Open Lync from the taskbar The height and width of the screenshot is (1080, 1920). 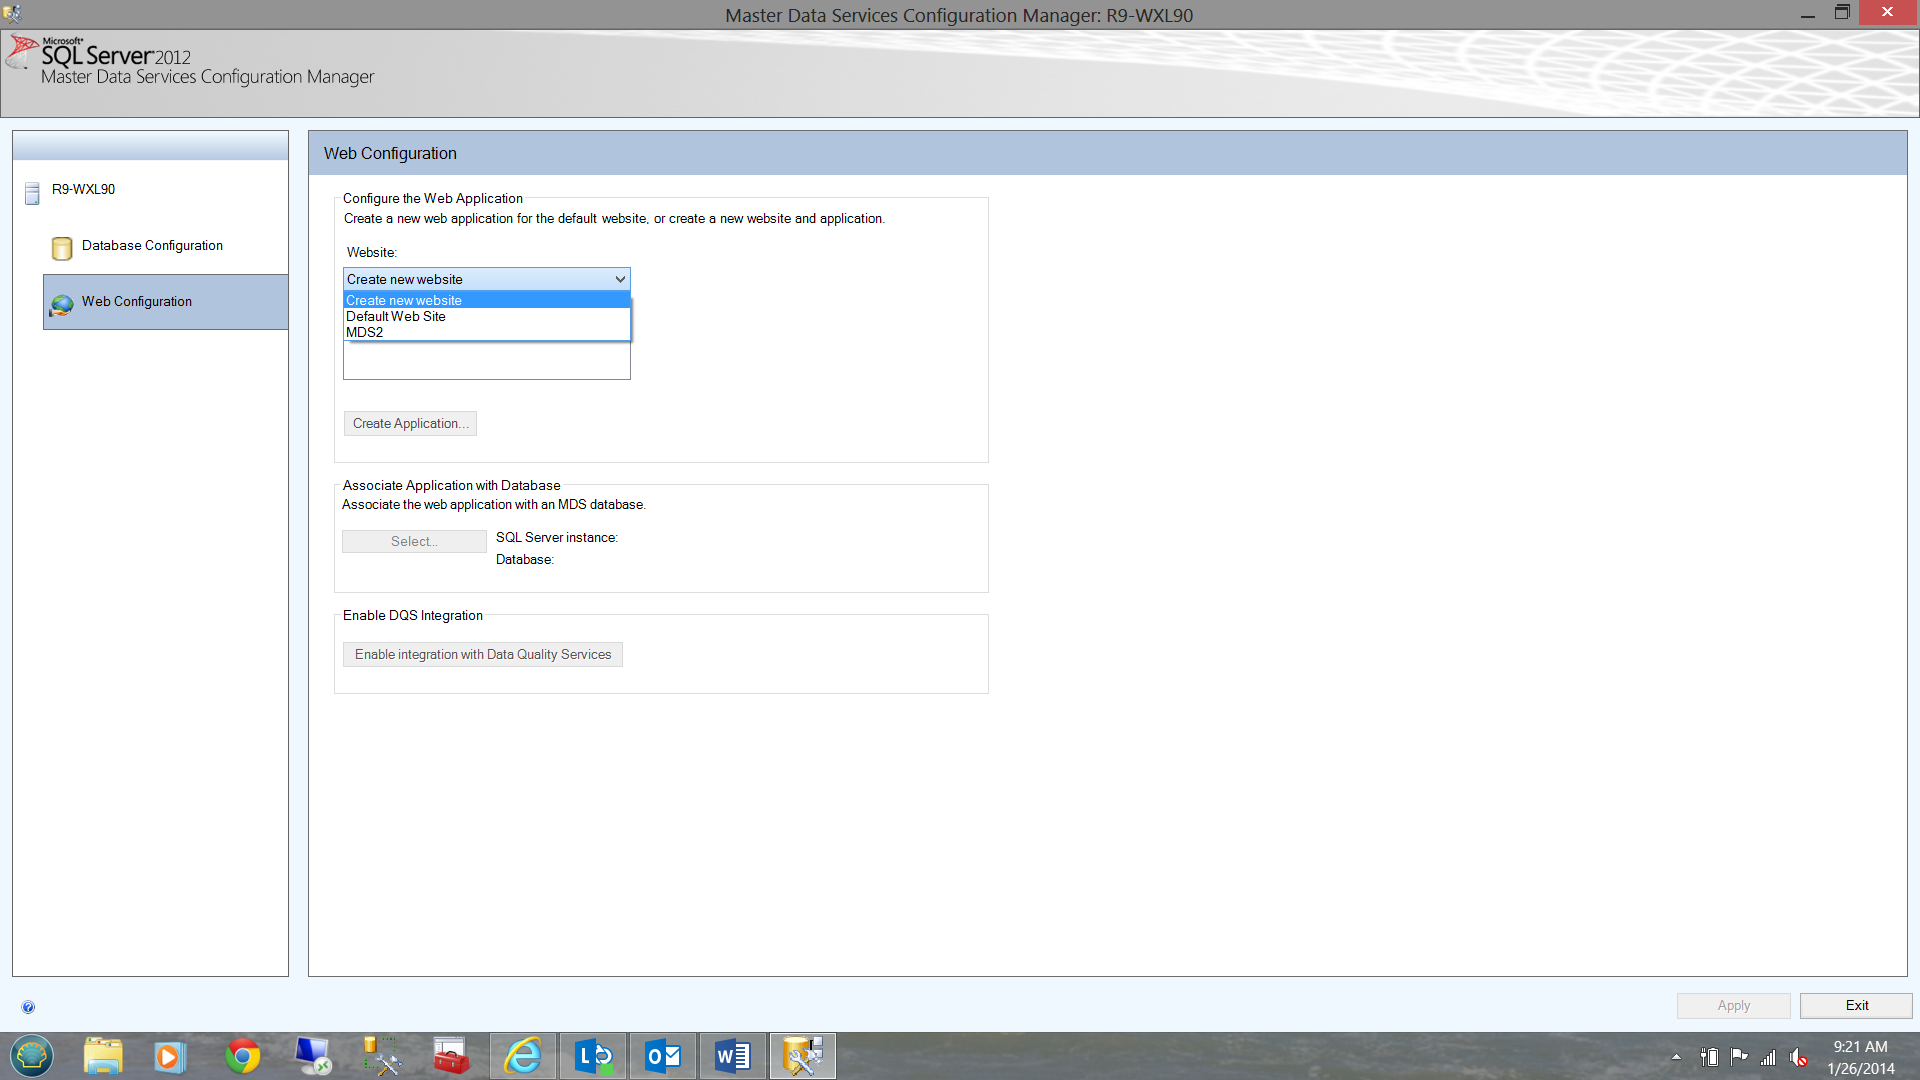pyautogui.click(x=592, y=1056)
